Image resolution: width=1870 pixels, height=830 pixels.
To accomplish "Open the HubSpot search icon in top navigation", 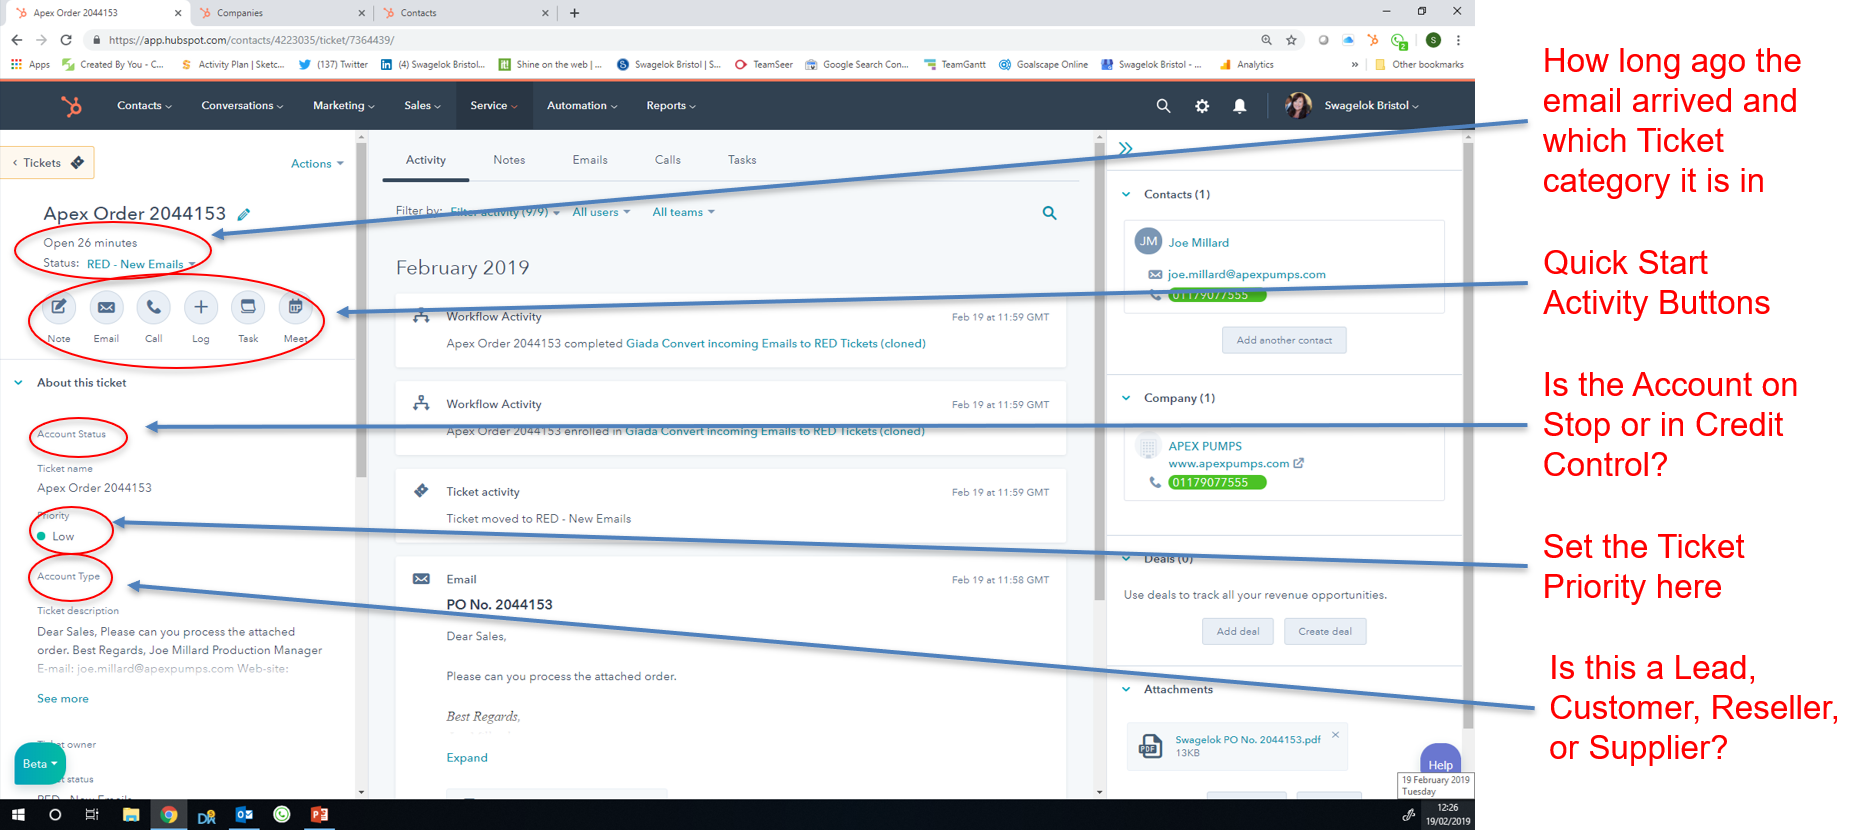I will pos(1163,106).
